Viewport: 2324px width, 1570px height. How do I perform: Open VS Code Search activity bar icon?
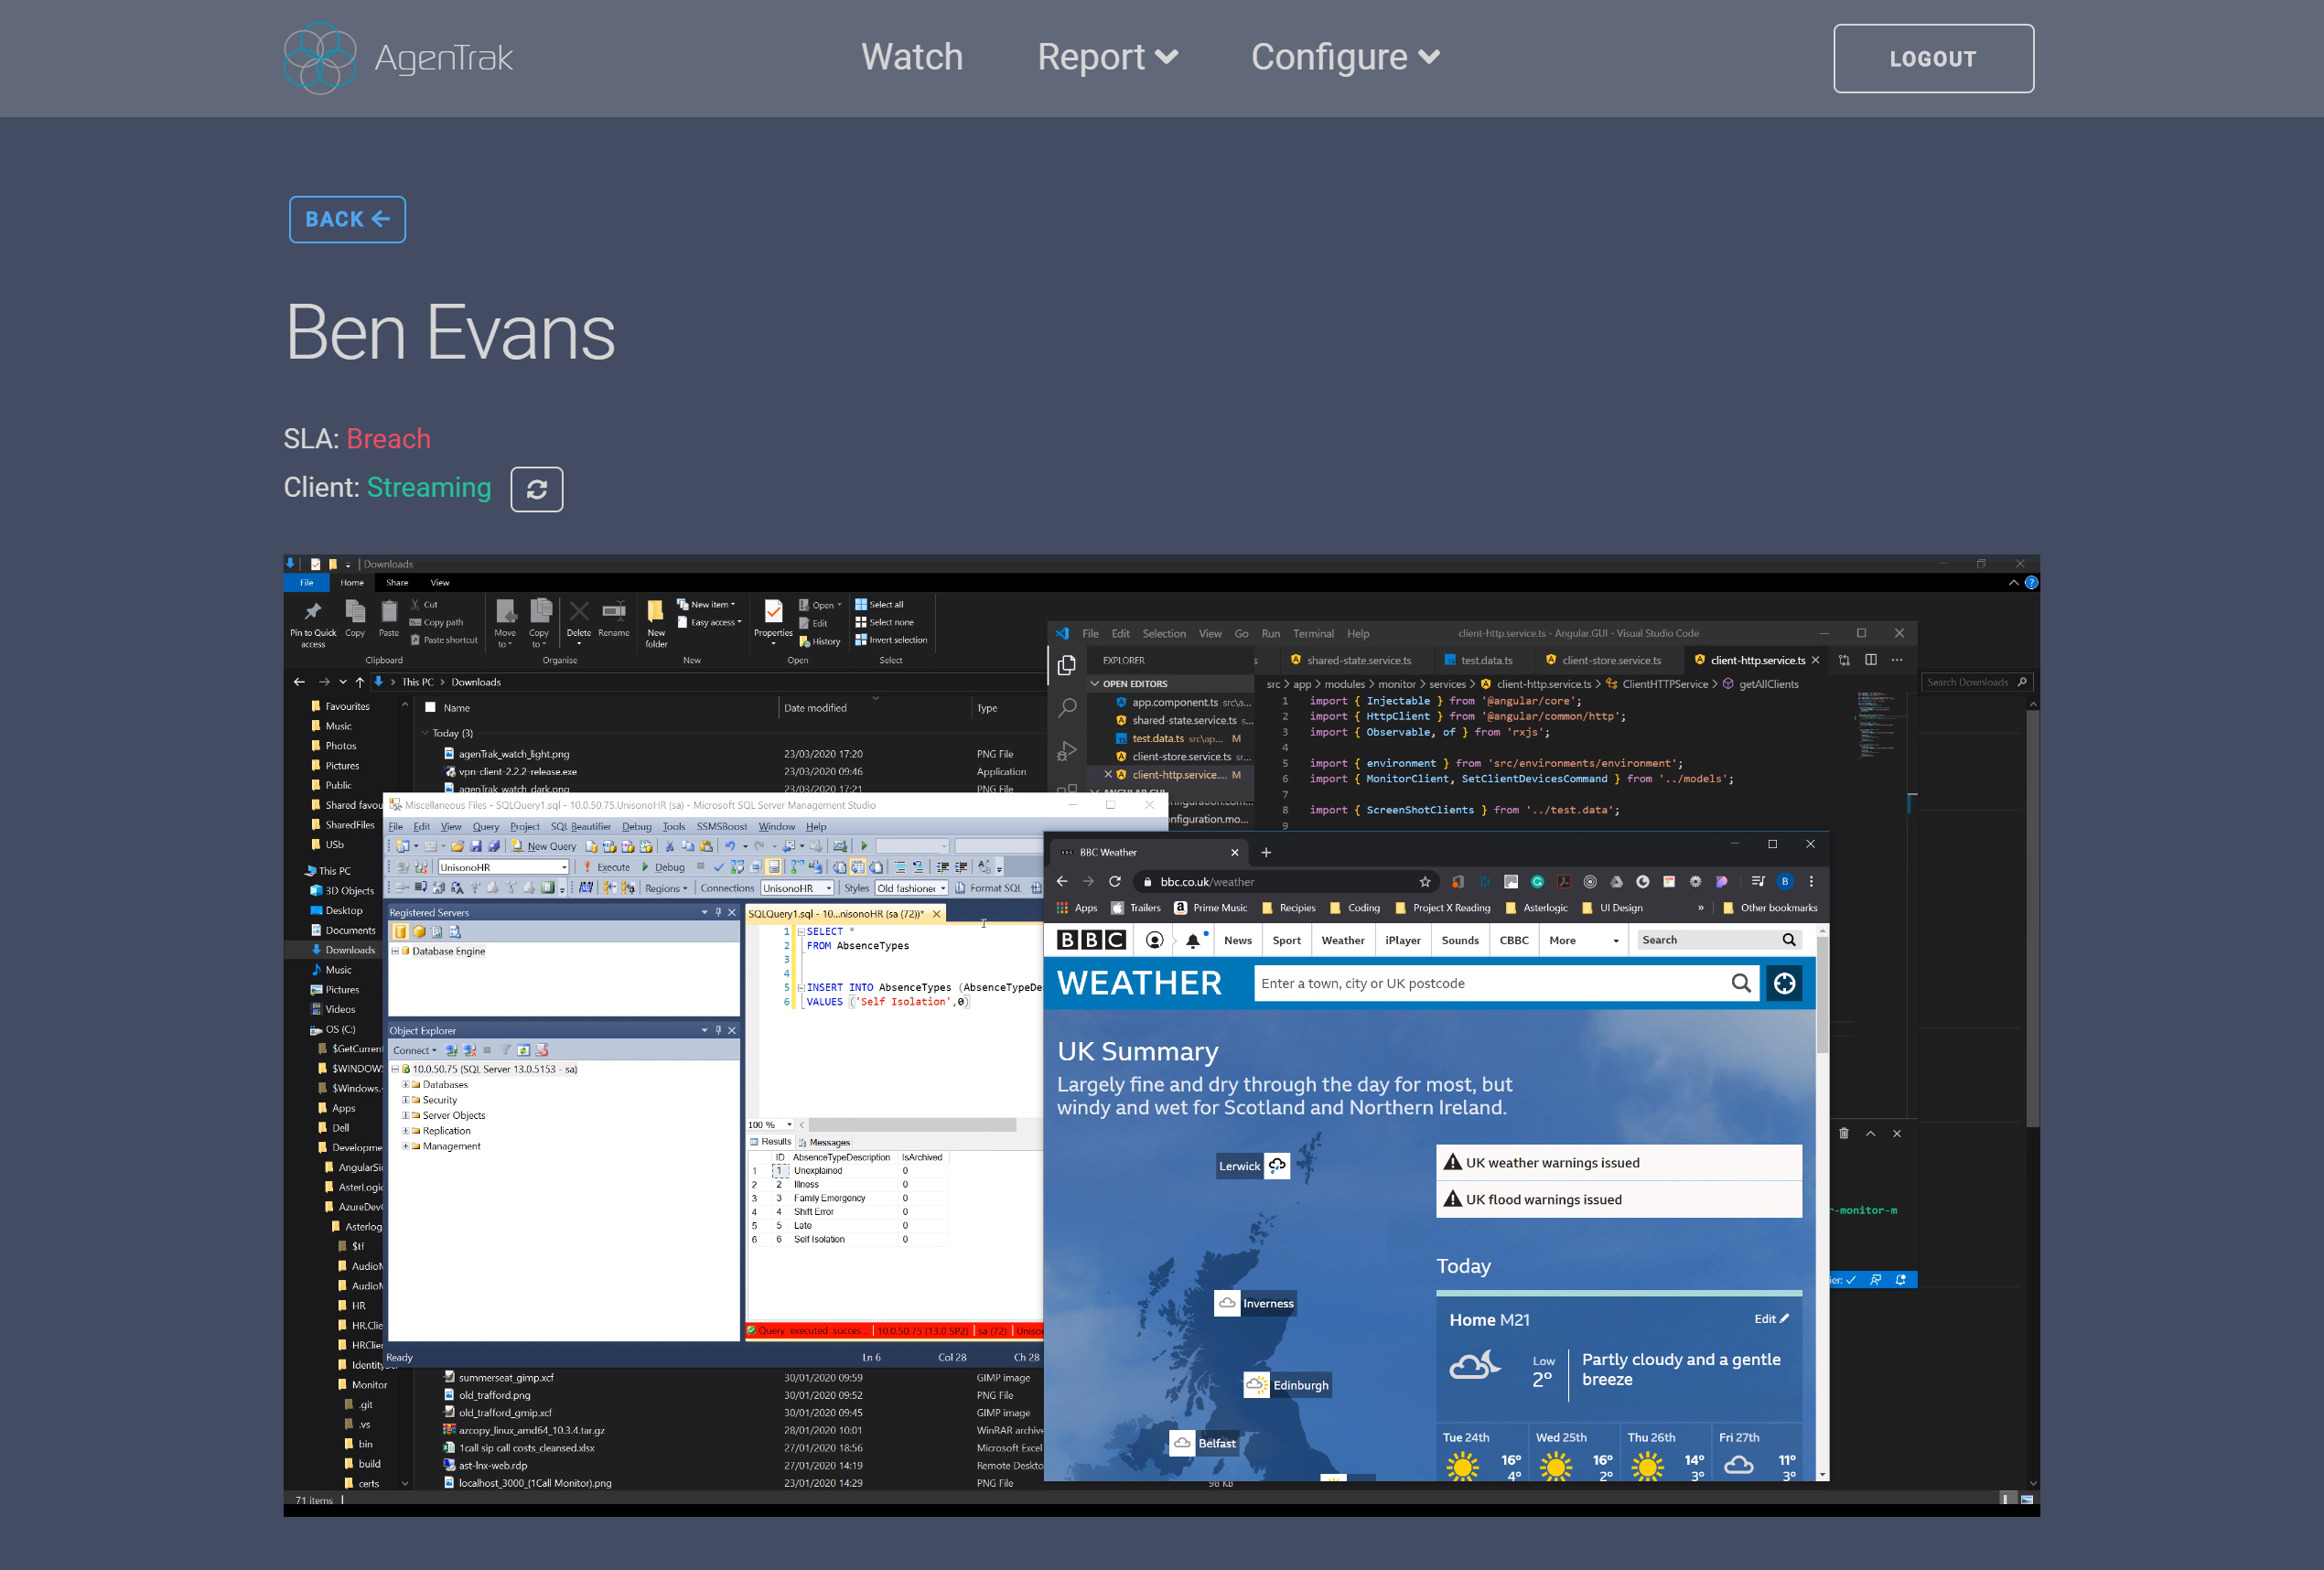[x=1067, y=708]
